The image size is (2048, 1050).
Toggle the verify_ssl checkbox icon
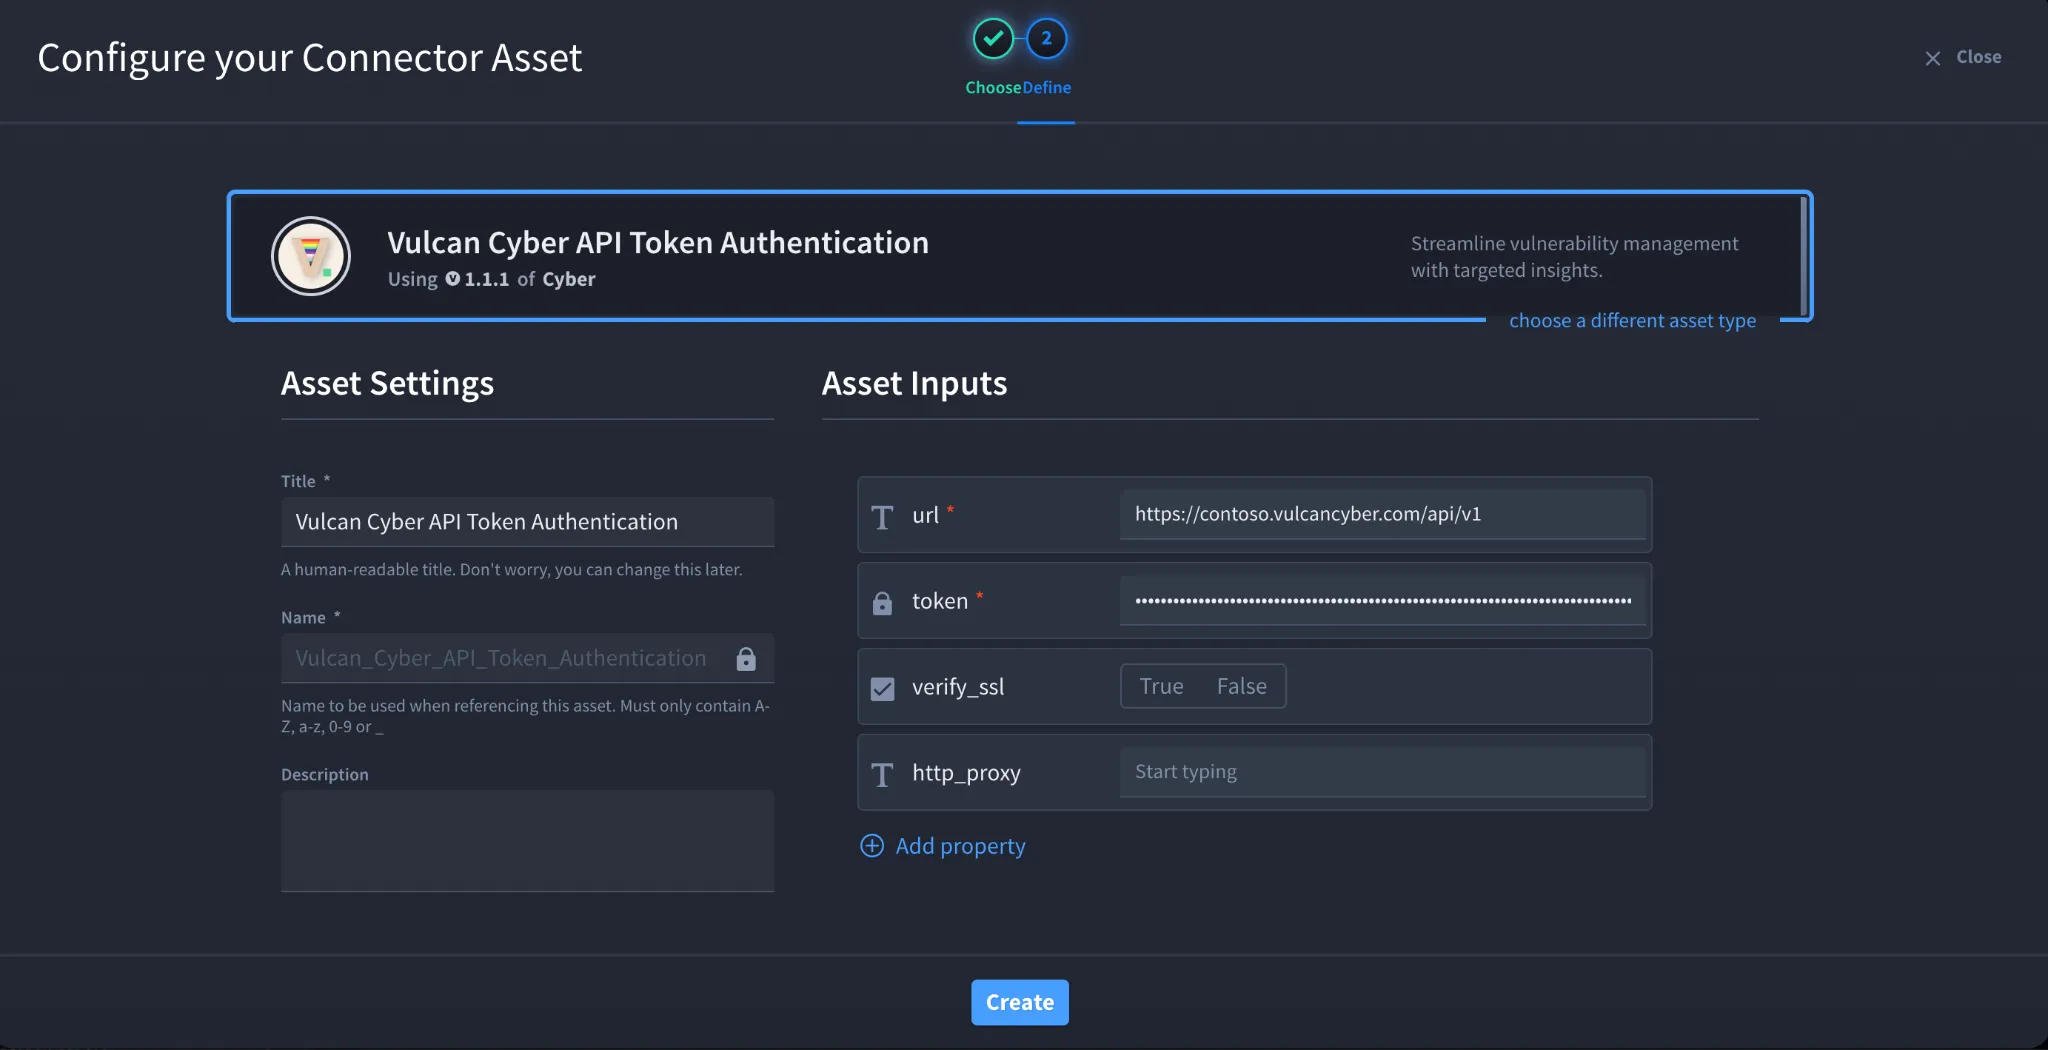882,688
